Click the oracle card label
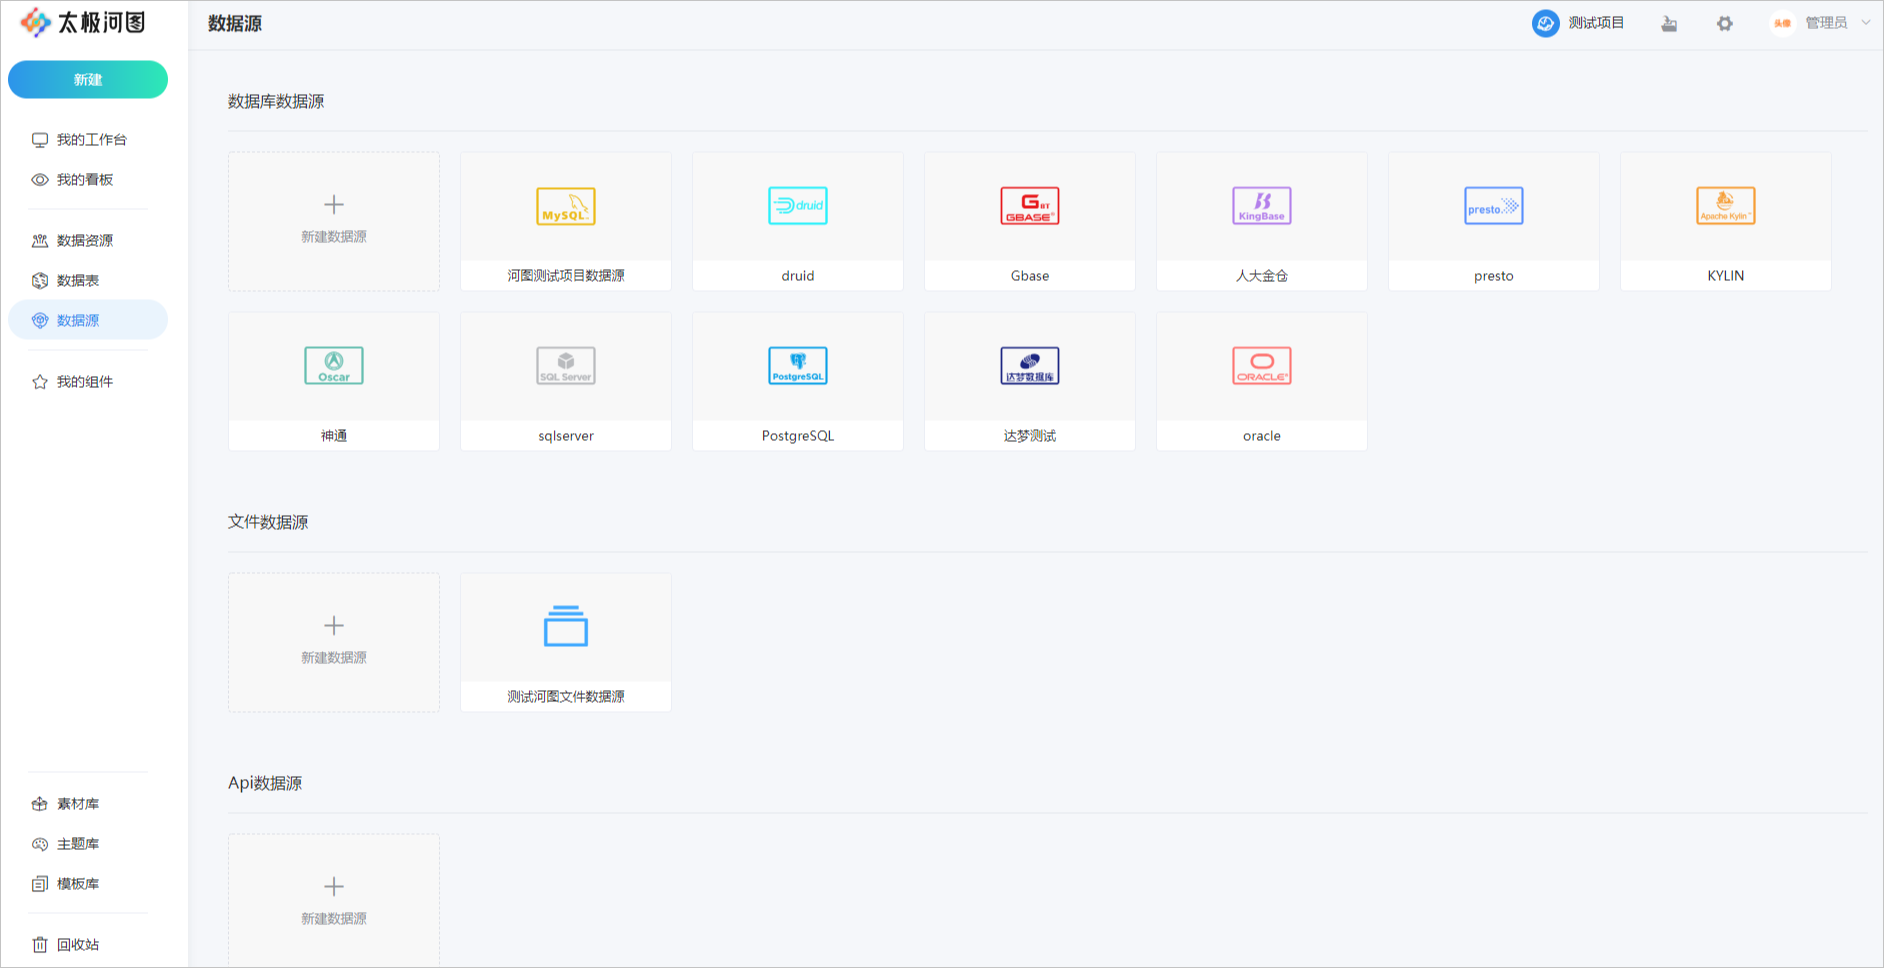Screen dimensions: 1884x968 [1262, 436]
